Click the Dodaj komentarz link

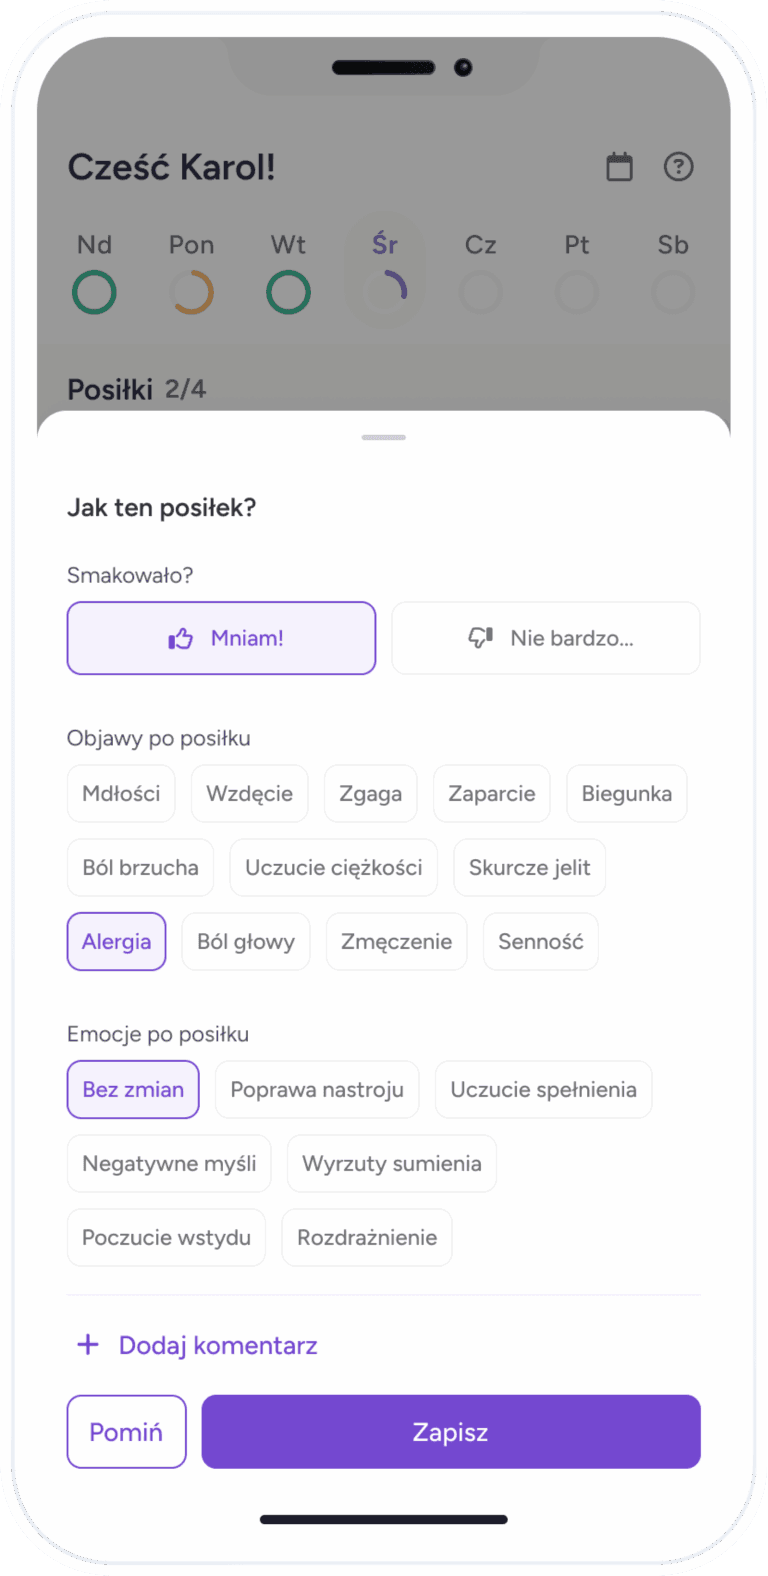(x=196, y=1344)
